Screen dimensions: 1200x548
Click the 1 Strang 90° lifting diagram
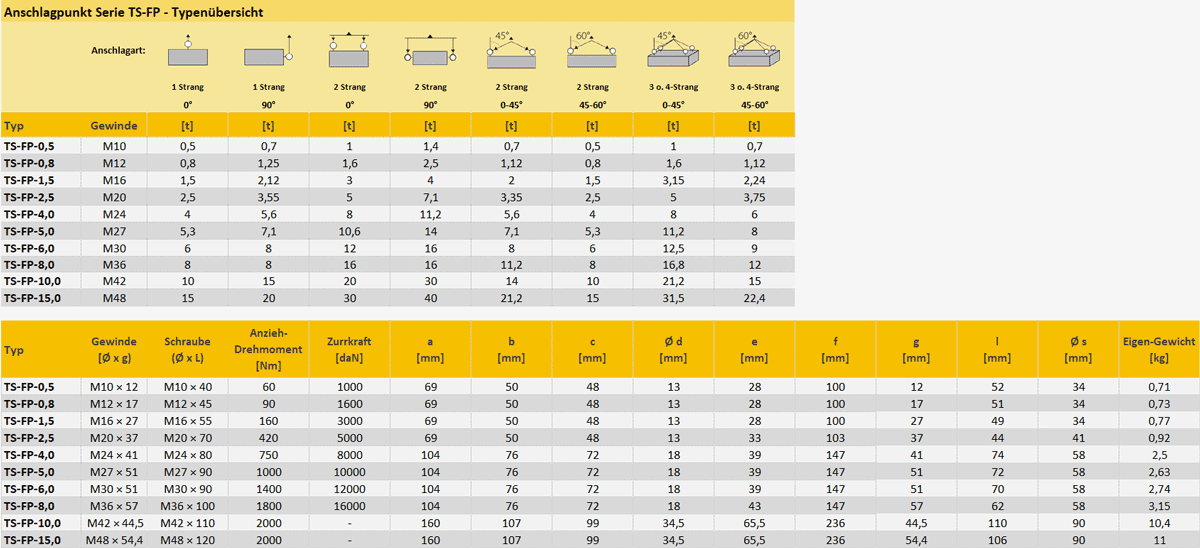point(268,52)
